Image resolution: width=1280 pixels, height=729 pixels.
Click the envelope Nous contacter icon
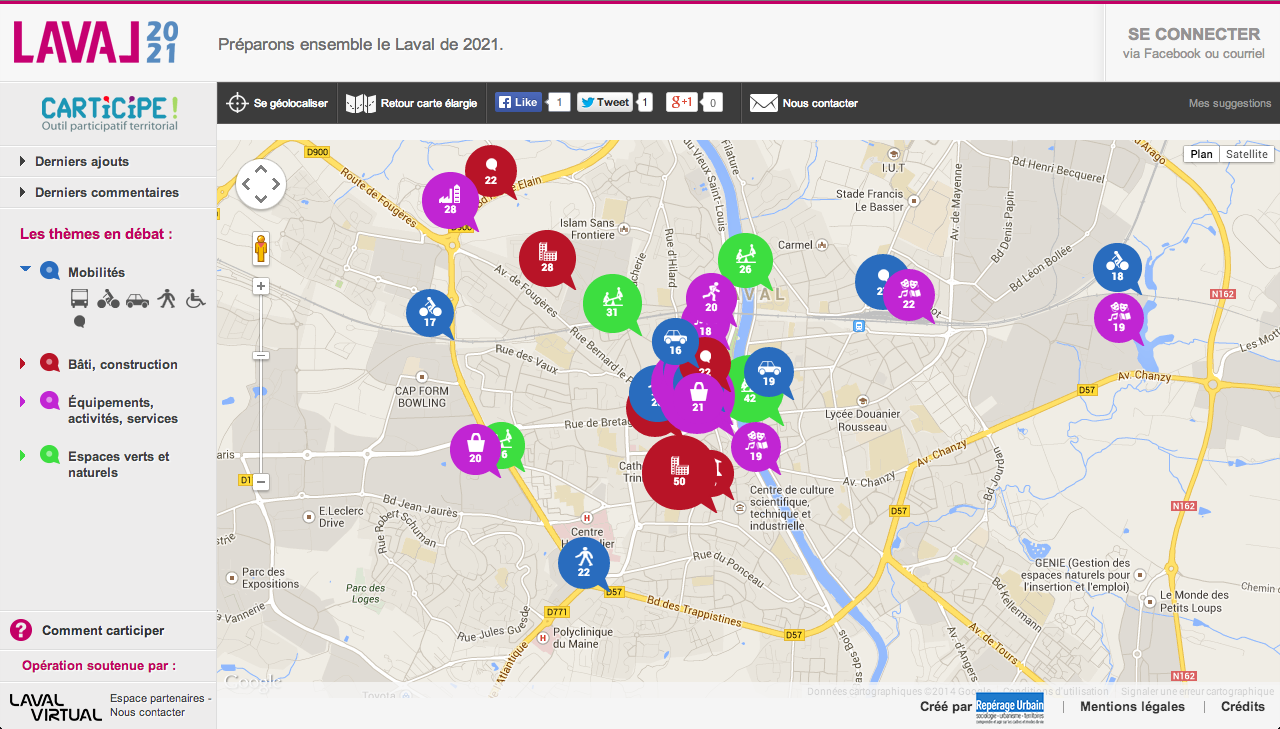[764, 103]
